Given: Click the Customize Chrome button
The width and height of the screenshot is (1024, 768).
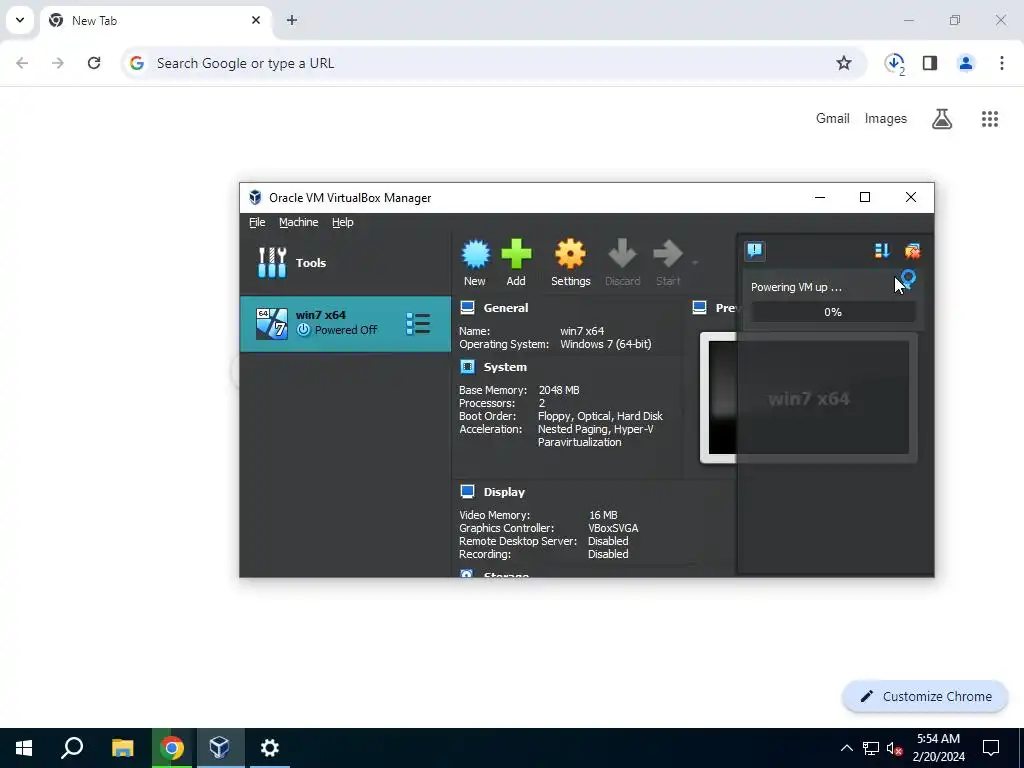Looking at the screenshot, I should click(925, 696).
